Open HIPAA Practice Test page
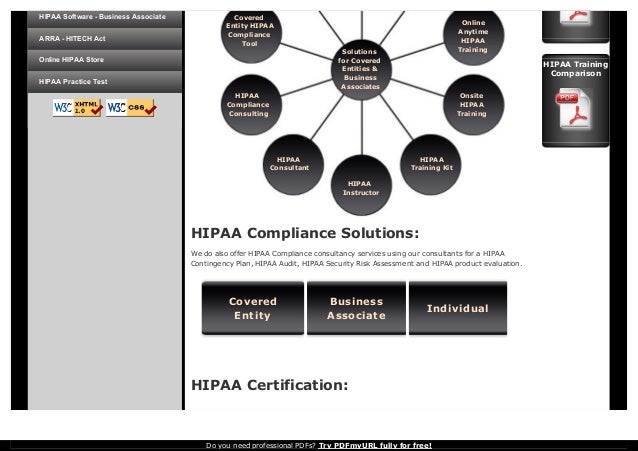The width and height of the screenshot is (638, 451). [105, 82]
